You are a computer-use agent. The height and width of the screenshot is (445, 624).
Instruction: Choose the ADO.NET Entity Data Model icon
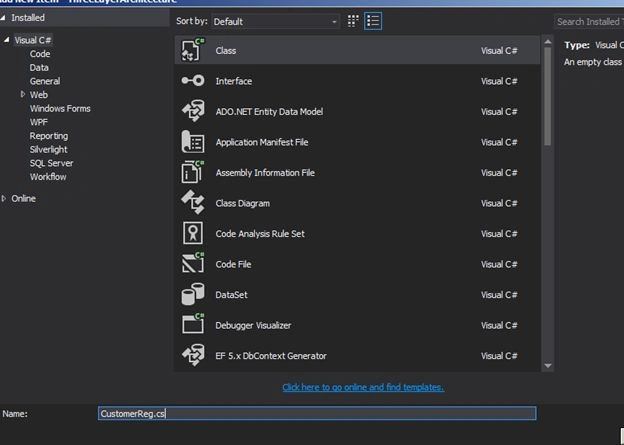pos(193,111)
